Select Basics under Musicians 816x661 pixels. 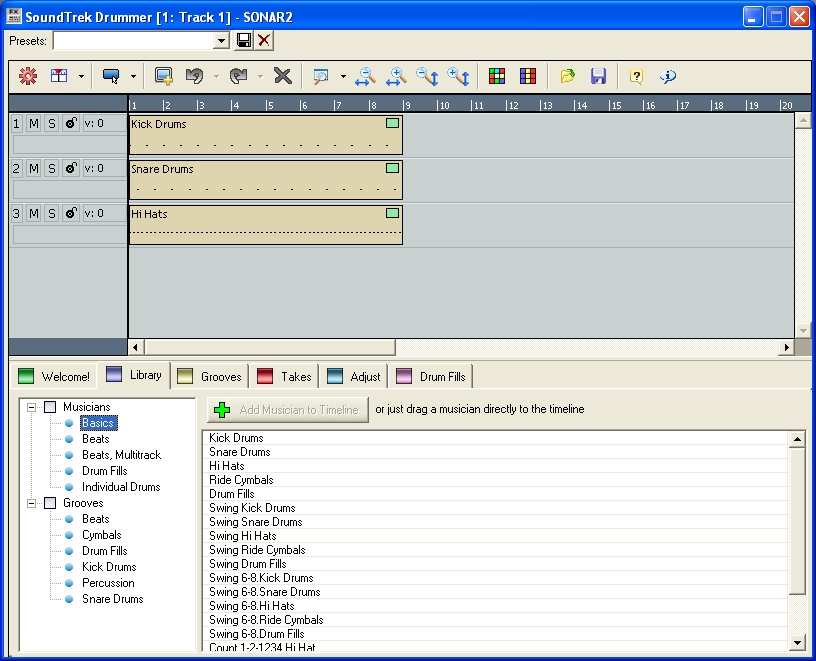click(98, 423)
